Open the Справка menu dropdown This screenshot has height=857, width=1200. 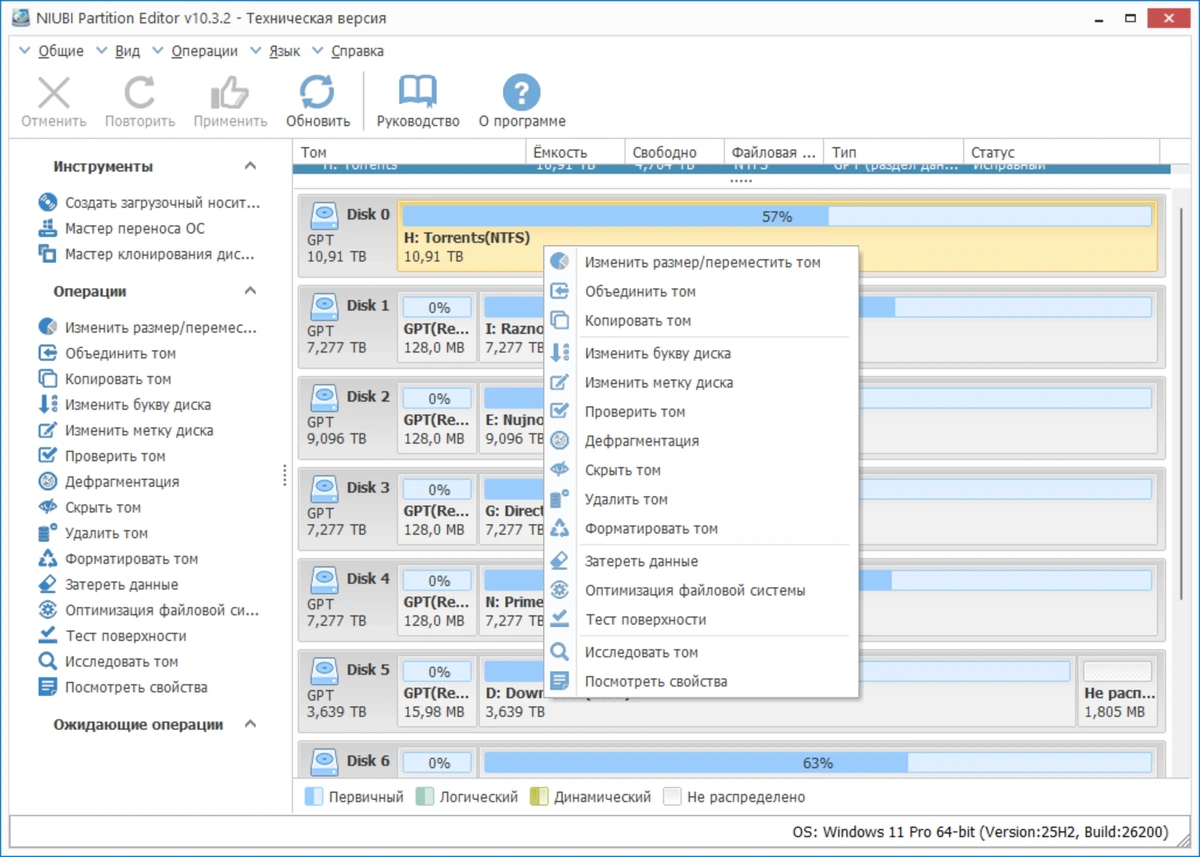pos(347,51)
